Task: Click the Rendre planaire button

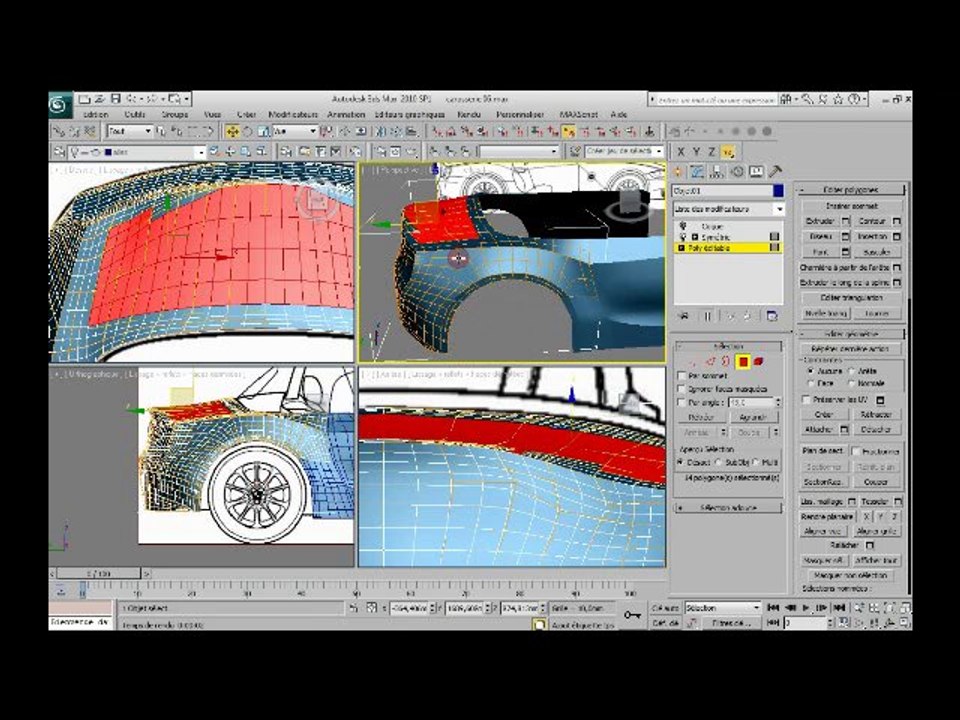Action: coord(827,517)
